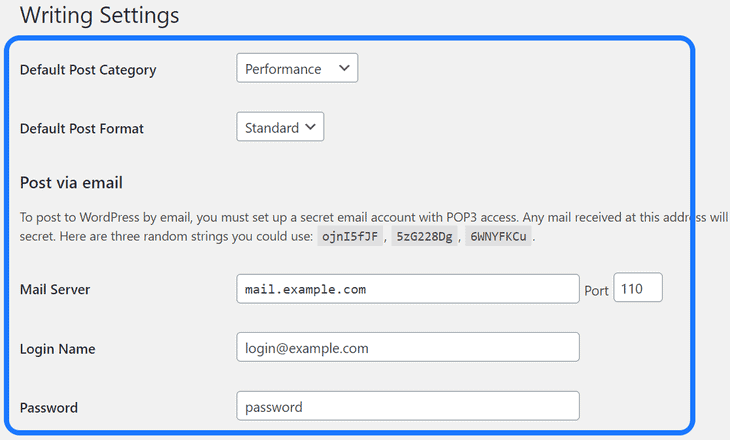Click the Default Post Category label

coord(88,70)
